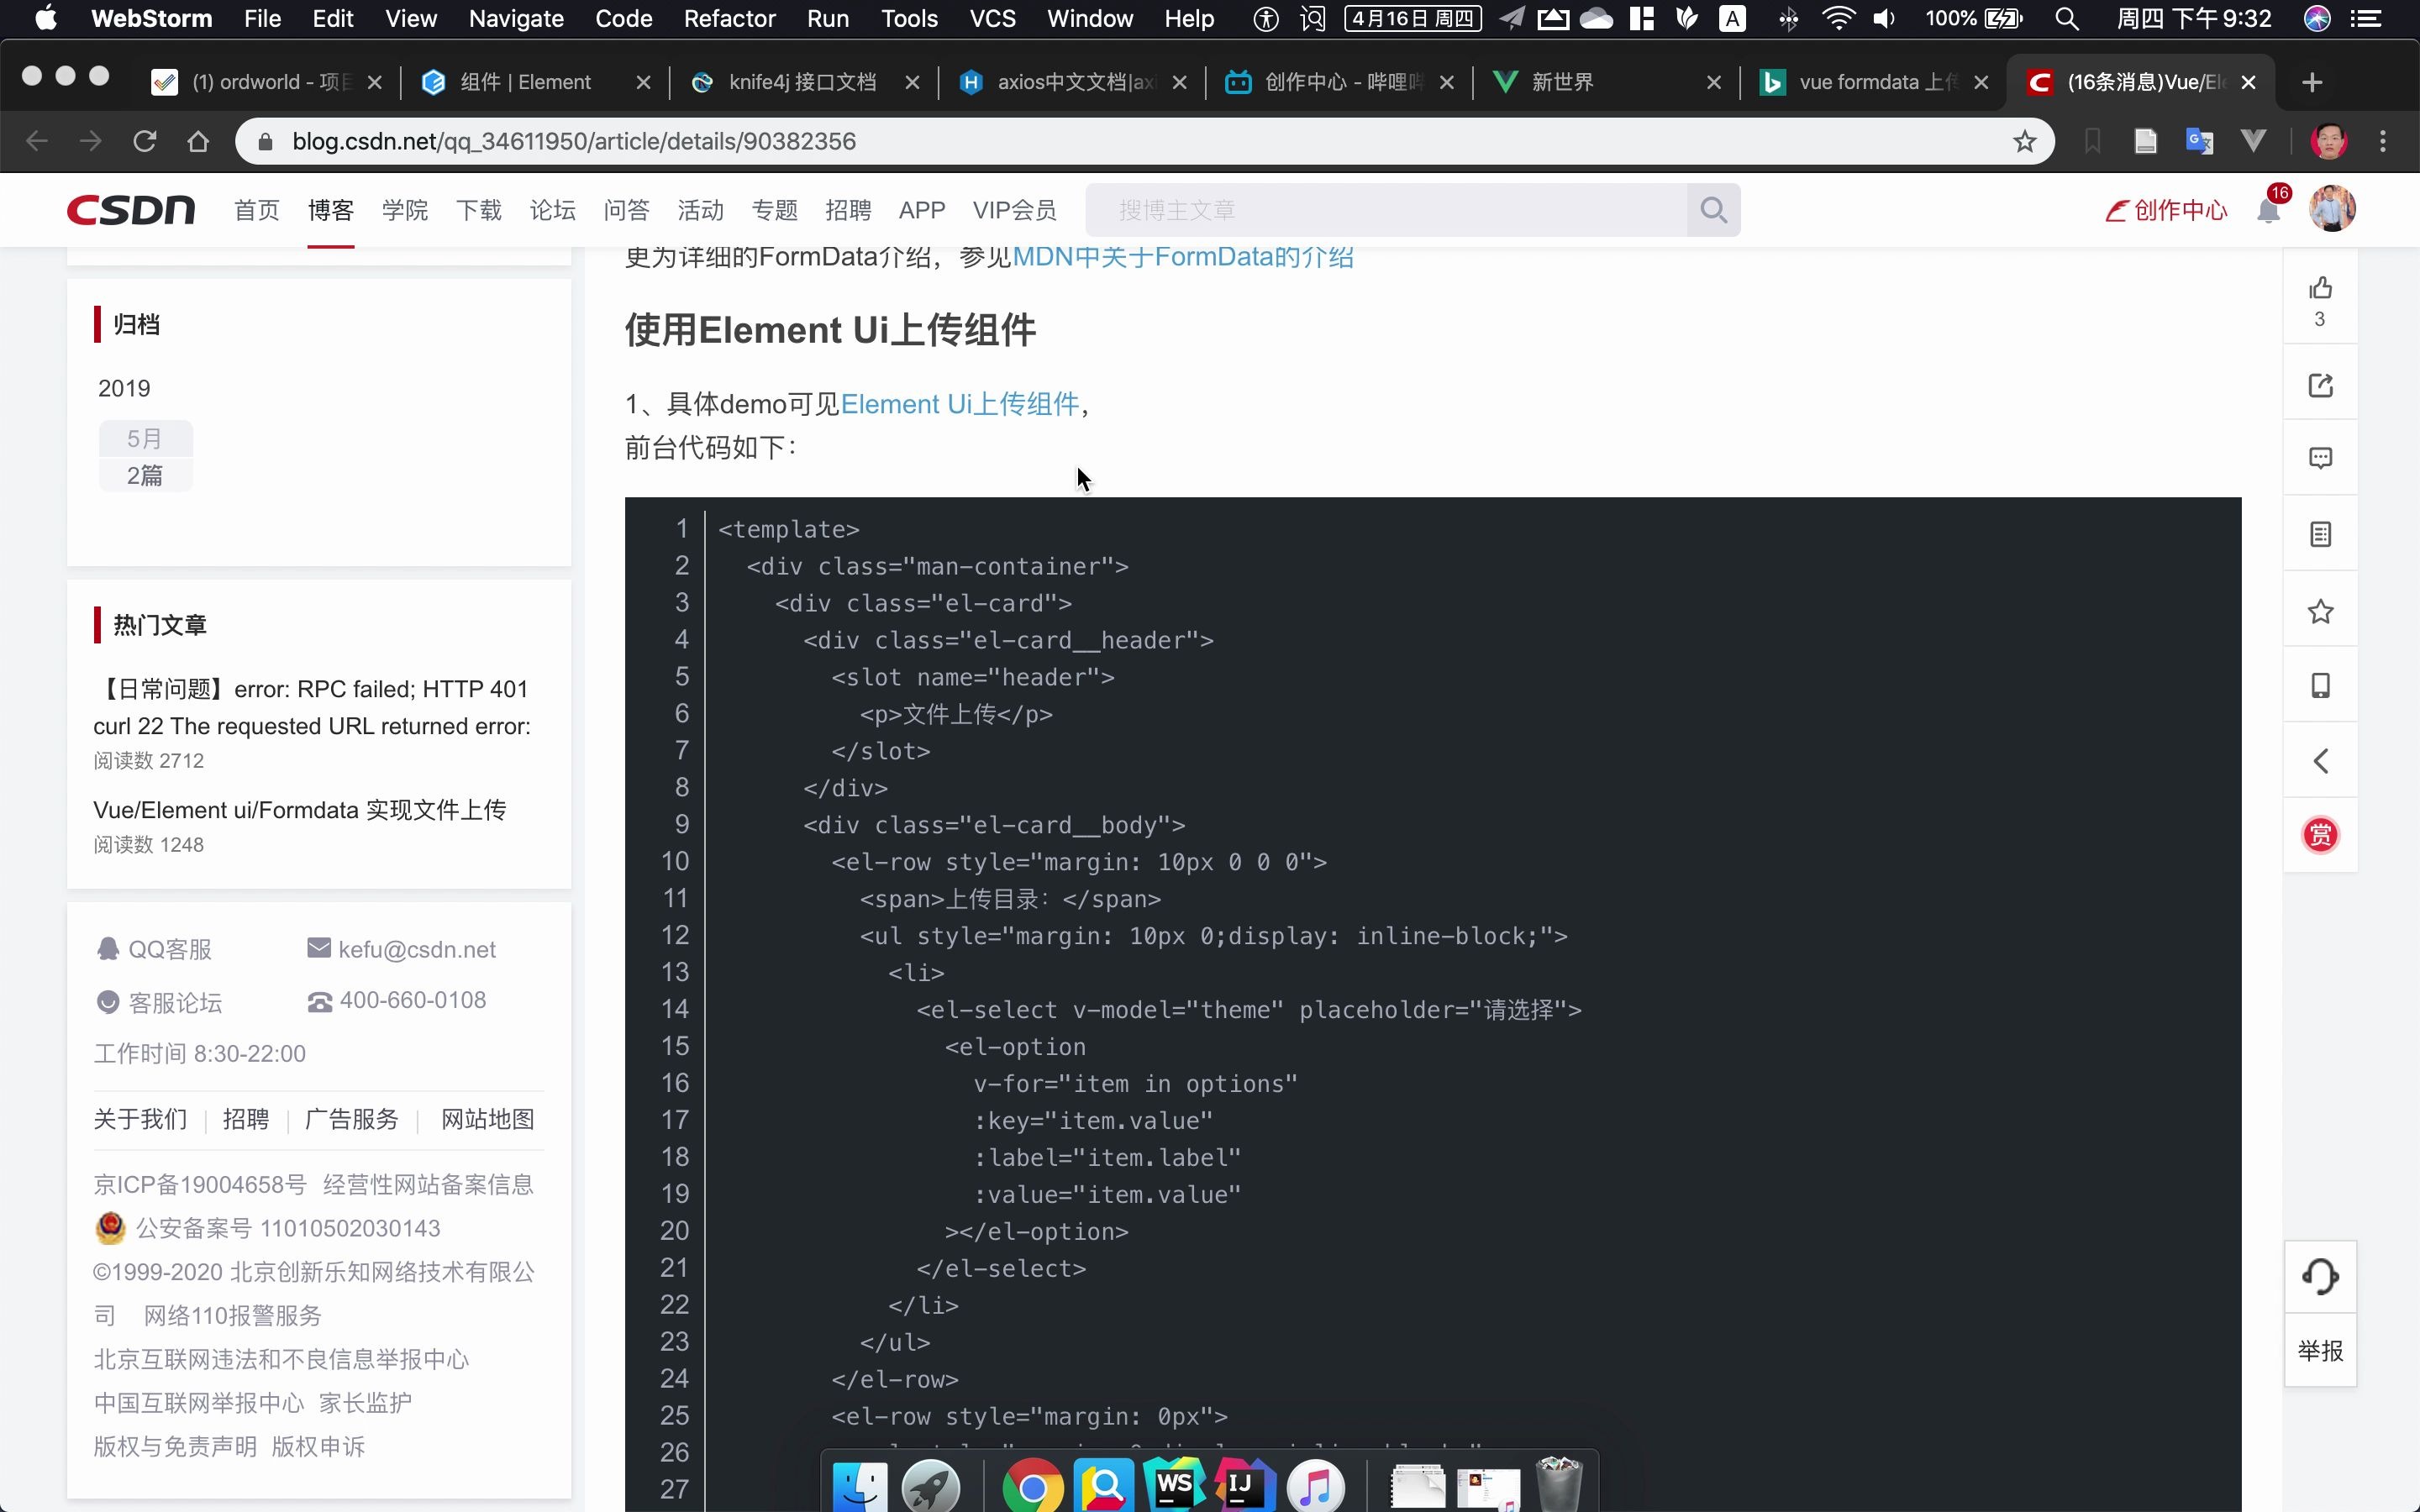Click the 收藏 like button on article
2420x1512 pixels.
point(2321,610)
